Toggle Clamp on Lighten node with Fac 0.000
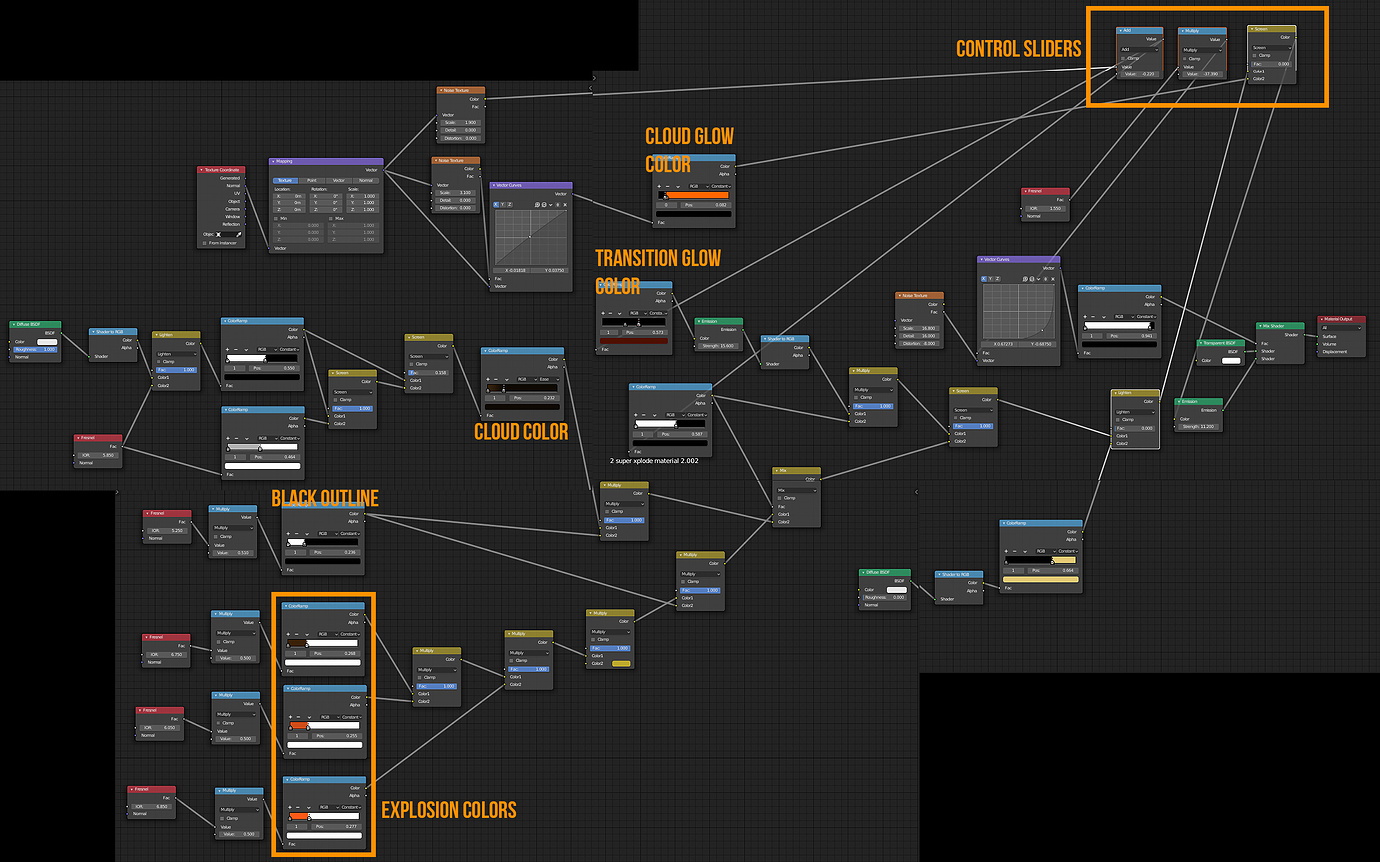 [1118, 420]
